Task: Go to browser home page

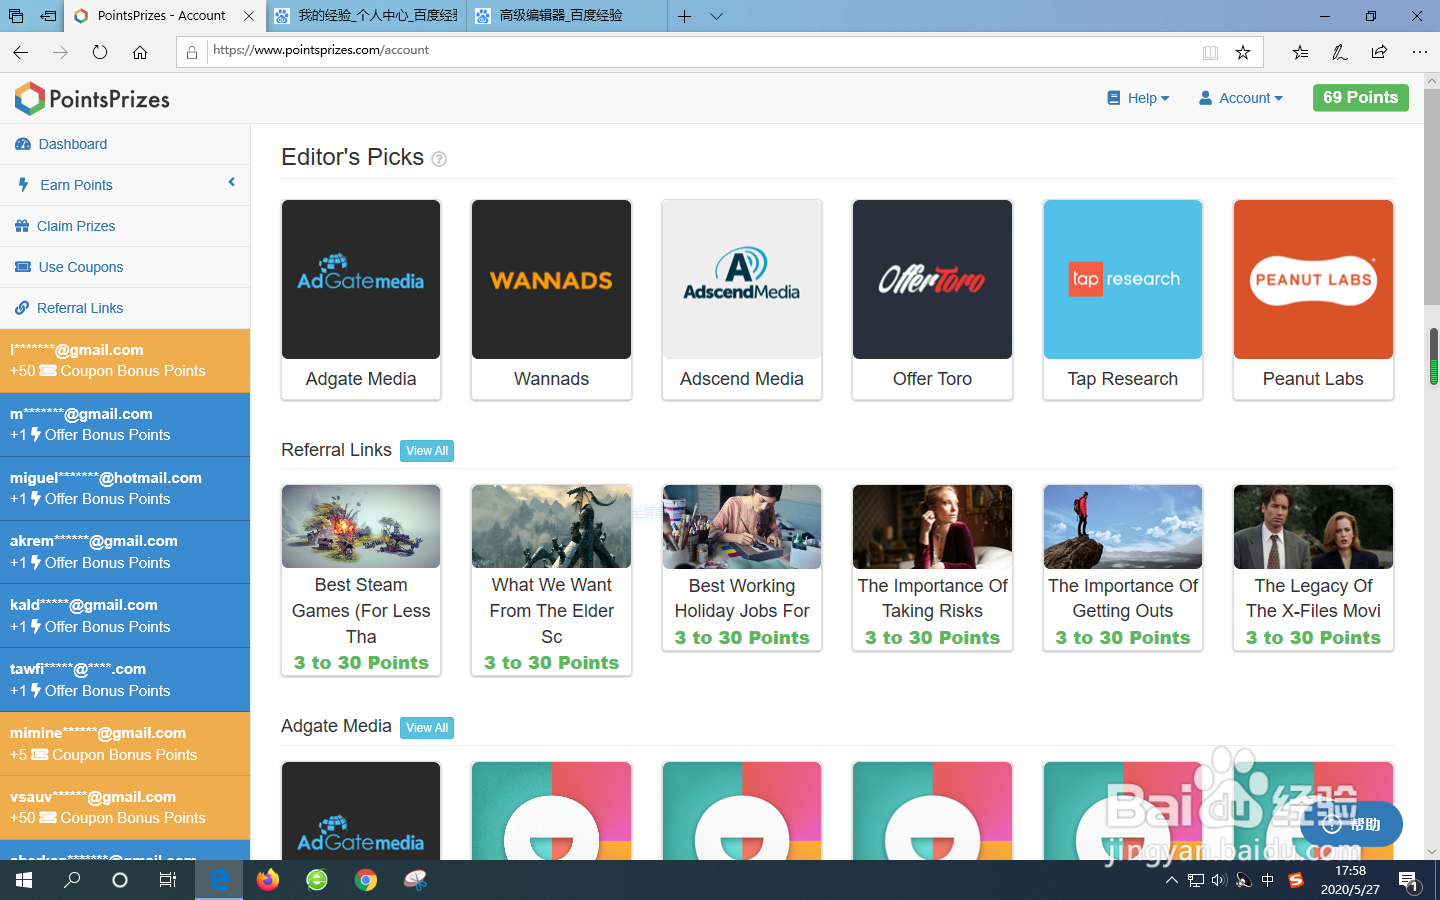Action: click(x=140, y=52)
